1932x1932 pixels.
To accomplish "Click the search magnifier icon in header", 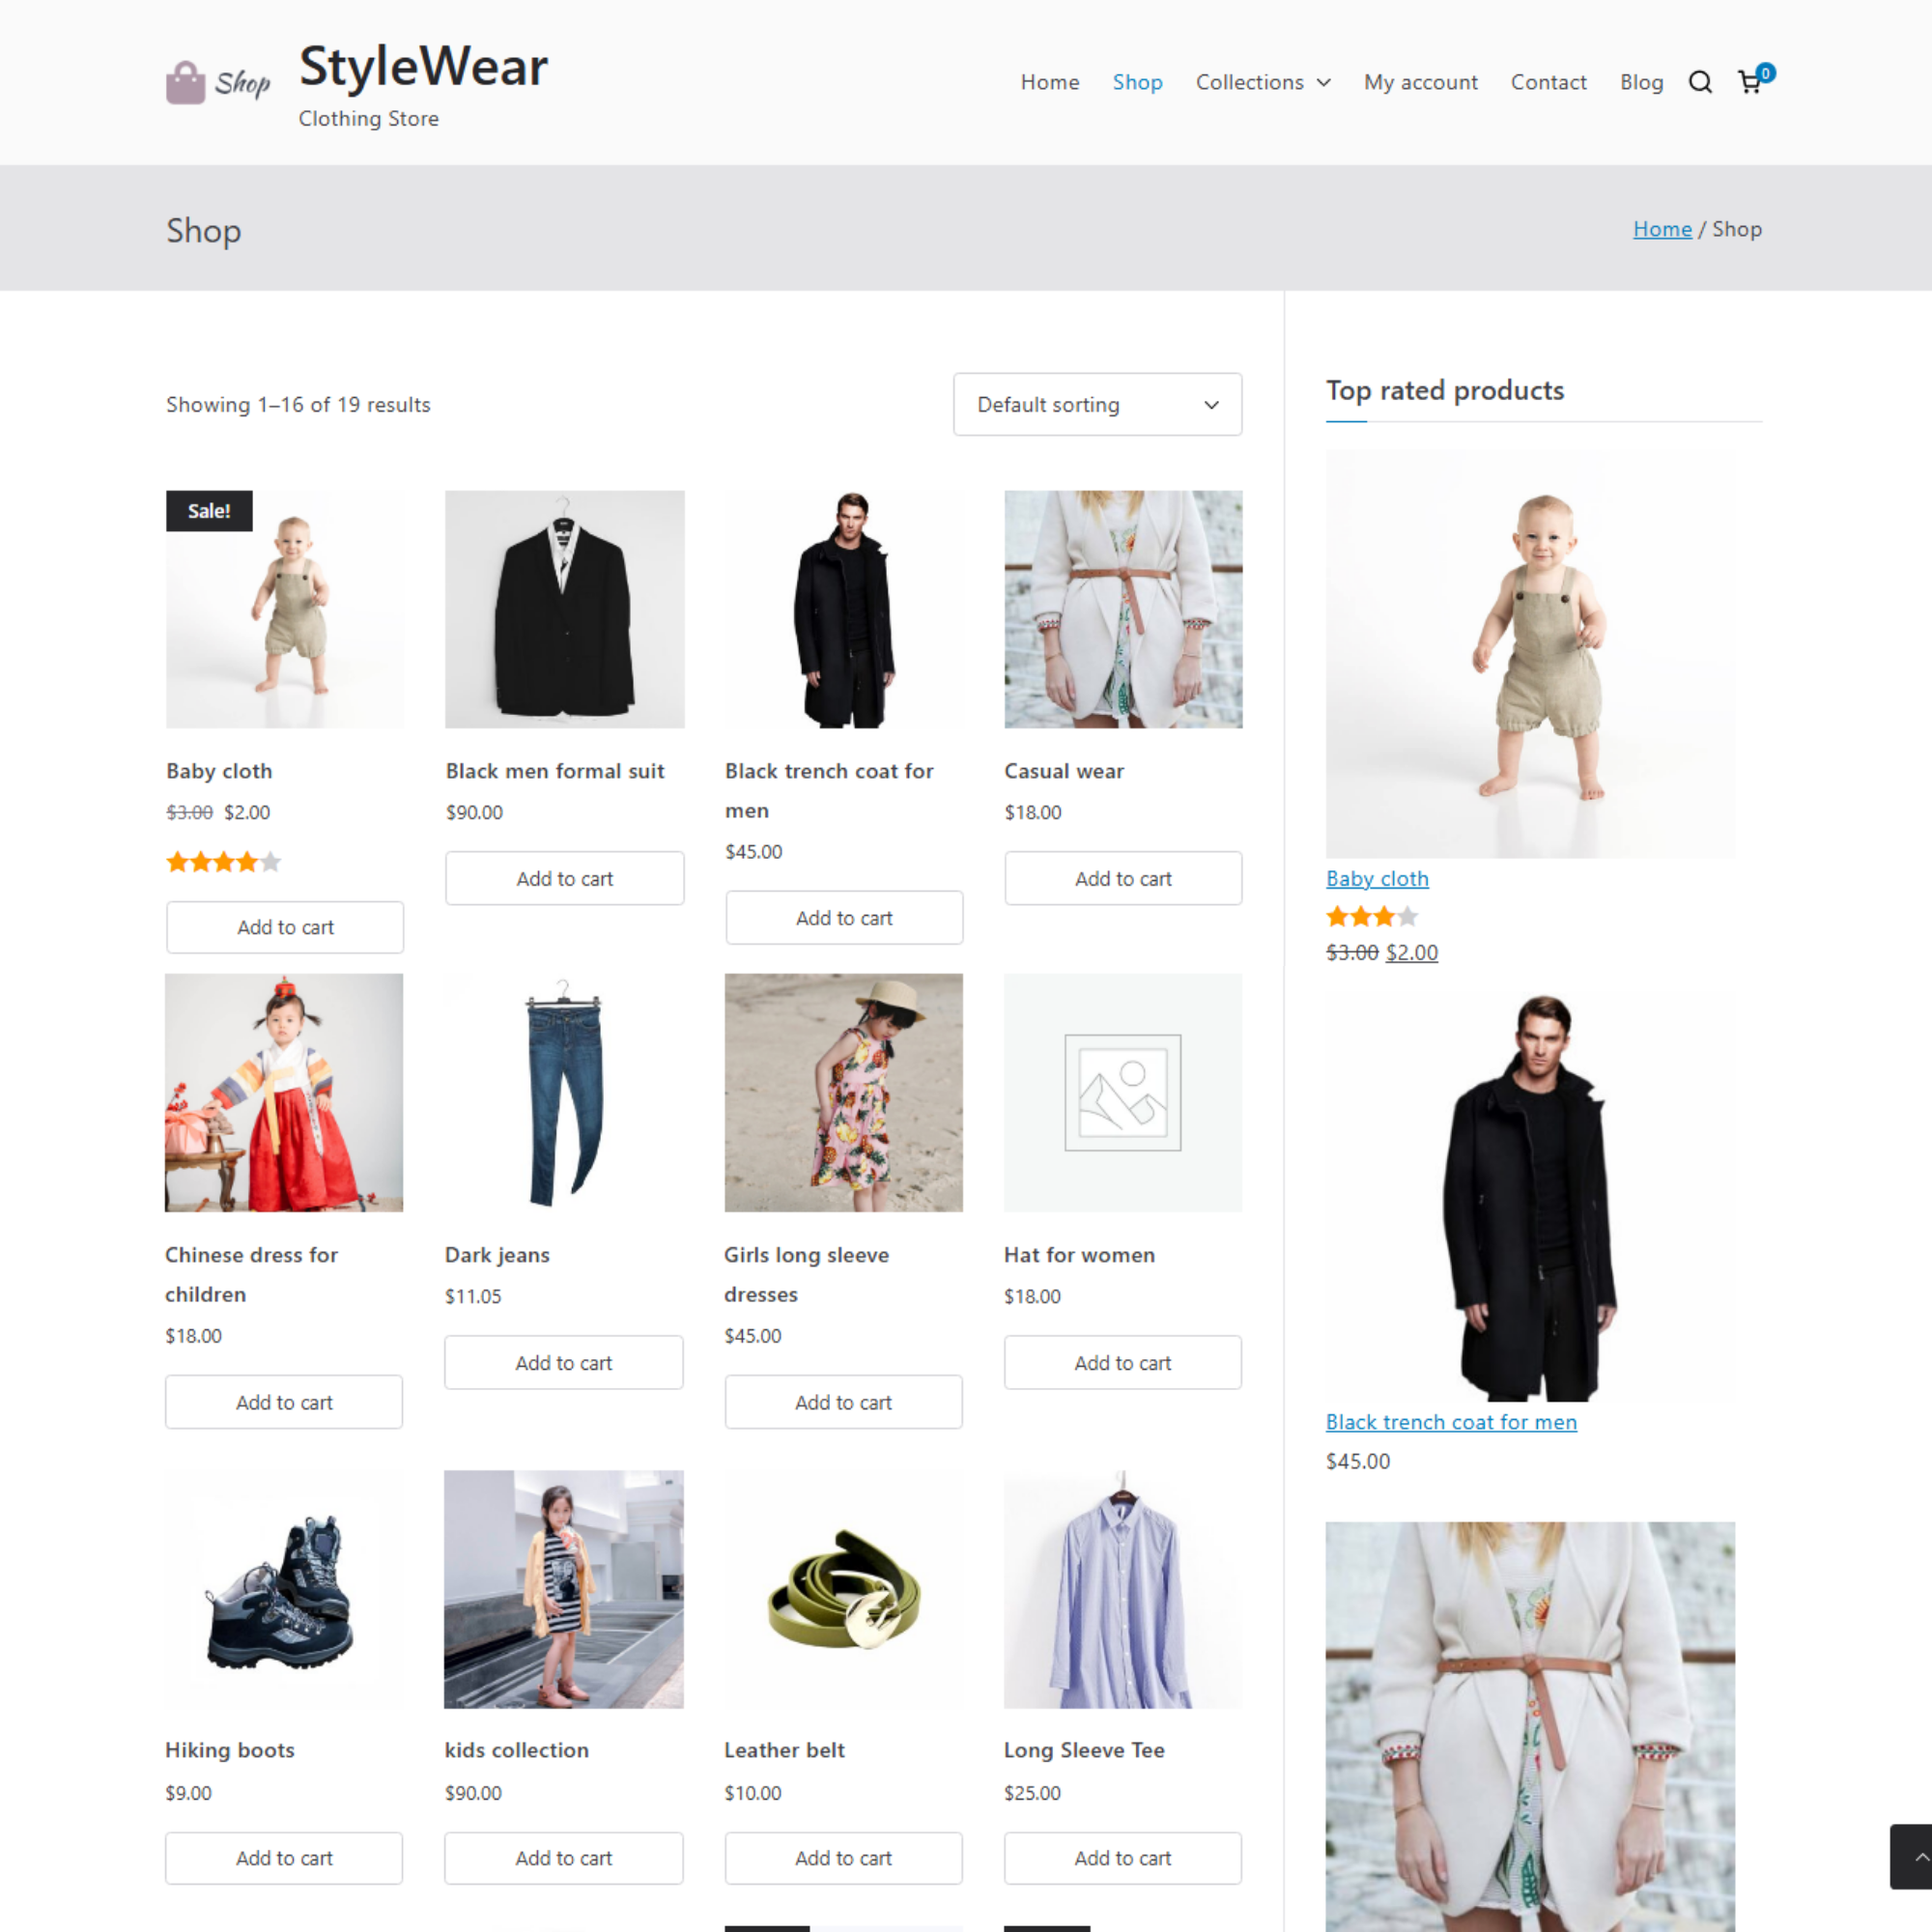I will 1700,82.
